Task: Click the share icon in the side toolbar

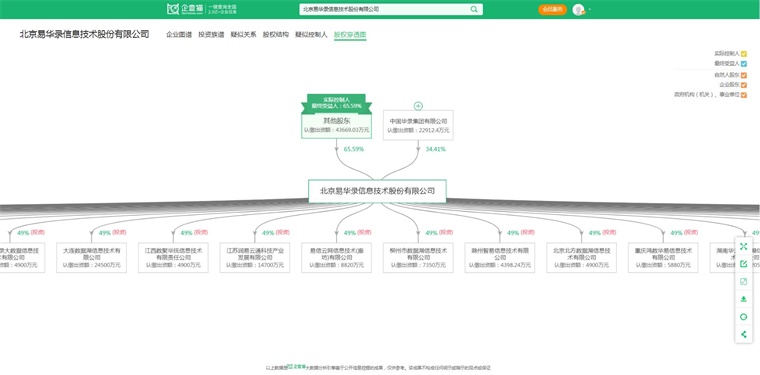Action: [x=744, y=334]
